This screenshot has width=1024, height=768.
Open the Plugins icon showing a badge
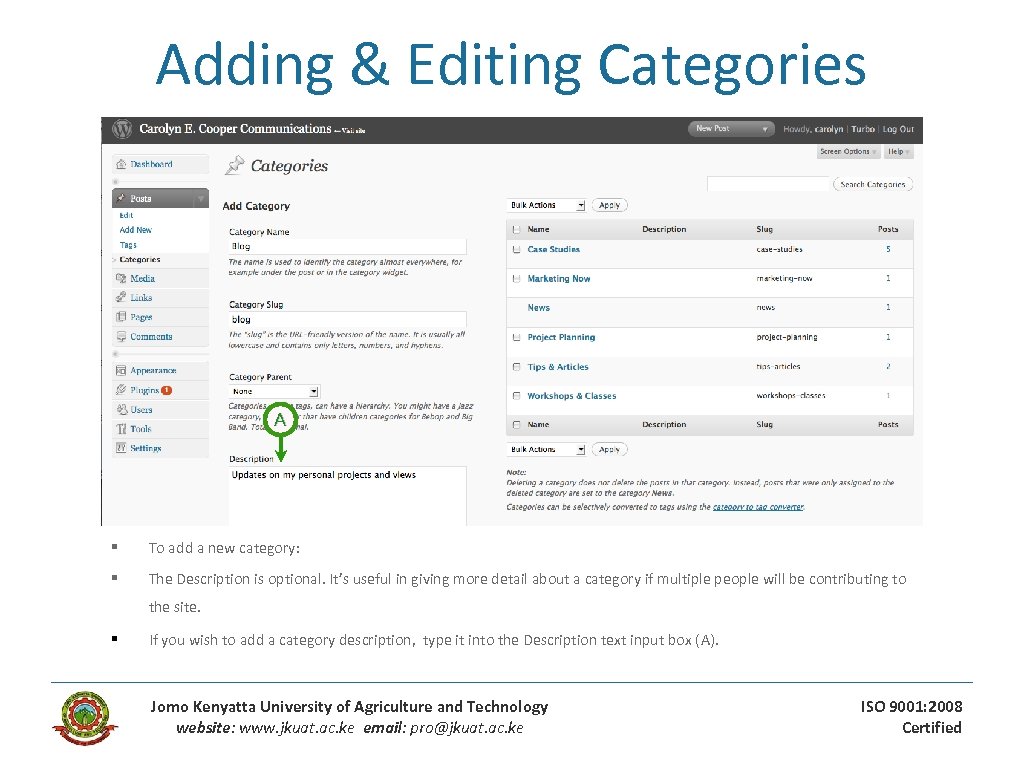coord(120,389)
